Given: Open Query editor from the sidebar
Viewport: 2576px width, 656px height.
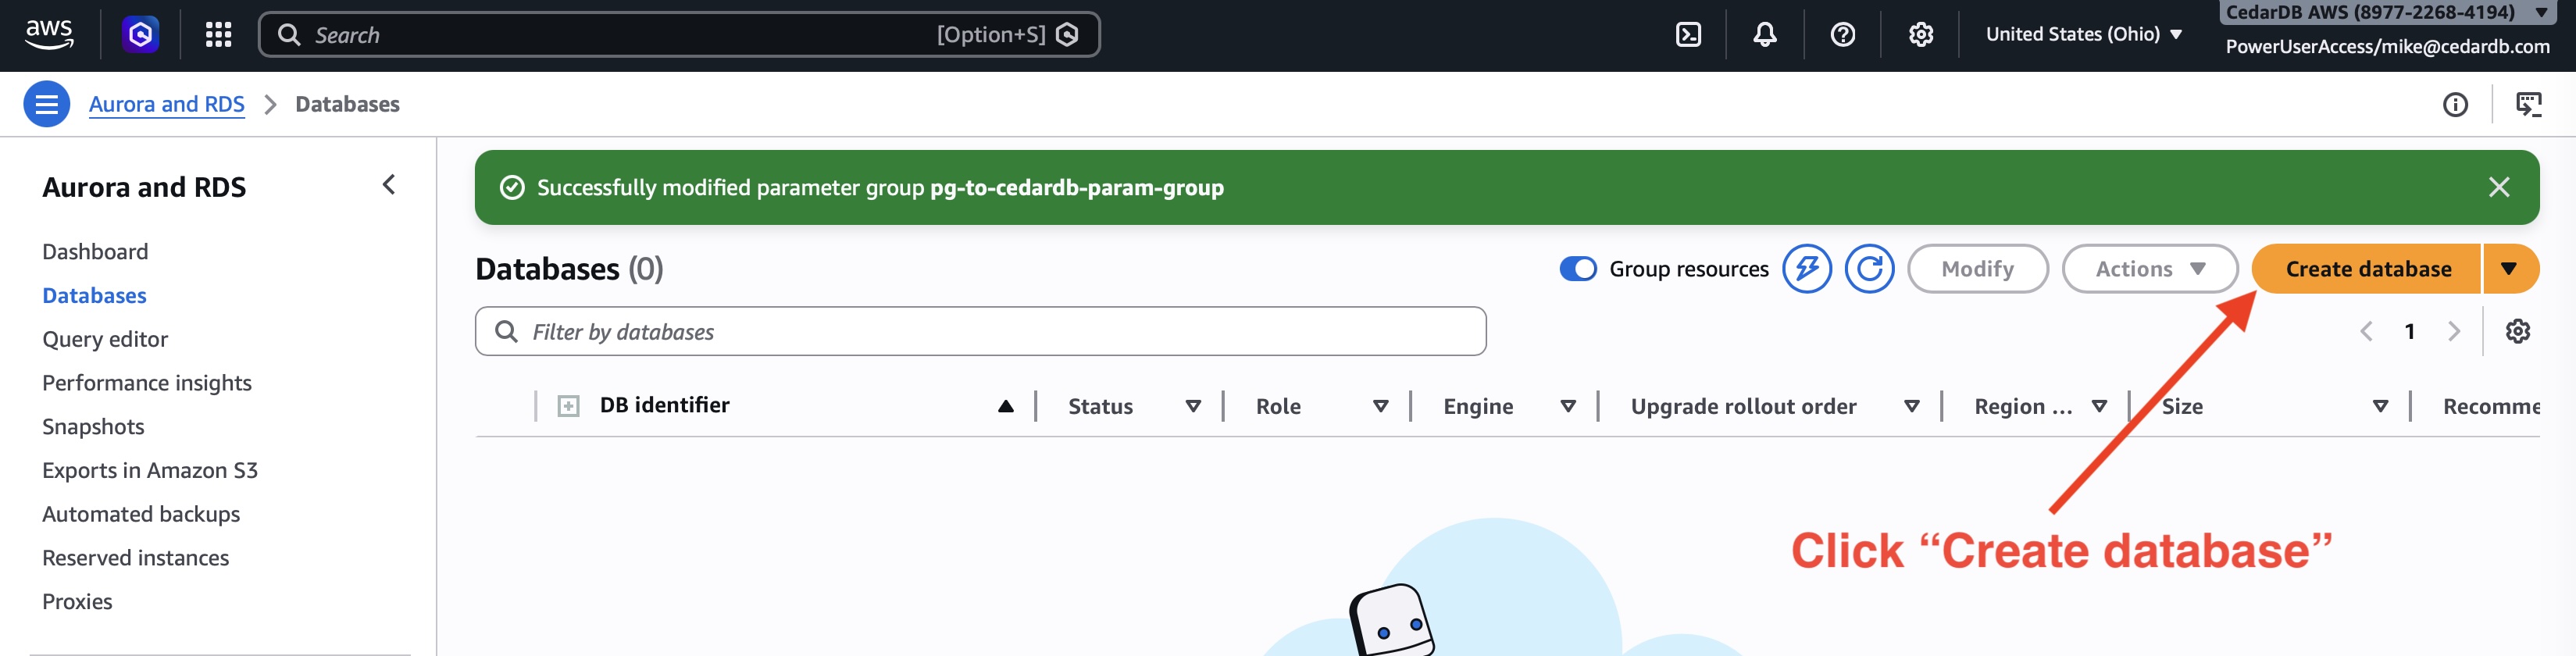Looking at the screenshot, I should 105,339.
